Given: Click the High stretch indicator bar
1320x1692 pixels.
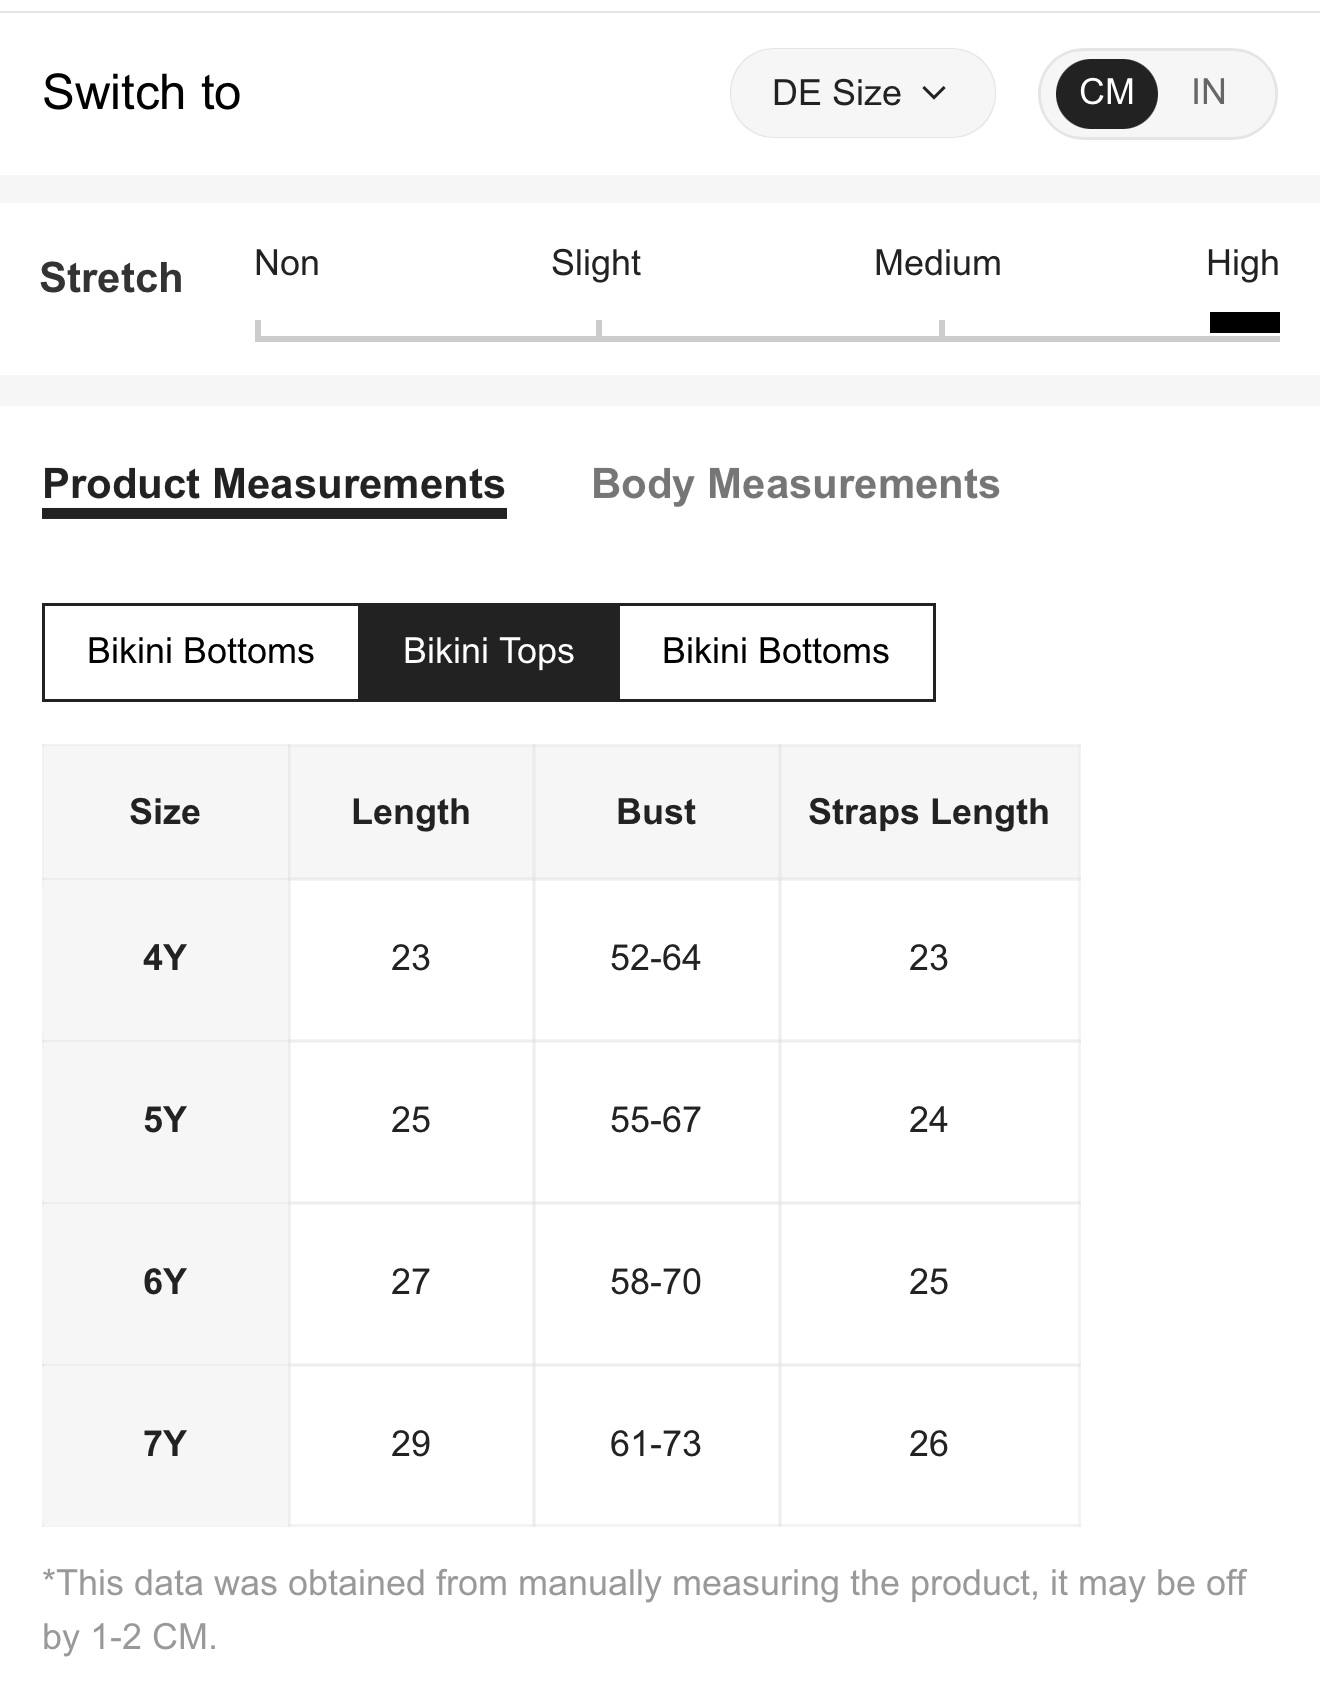Looking at the screenshot, I should click(1244, 322).
